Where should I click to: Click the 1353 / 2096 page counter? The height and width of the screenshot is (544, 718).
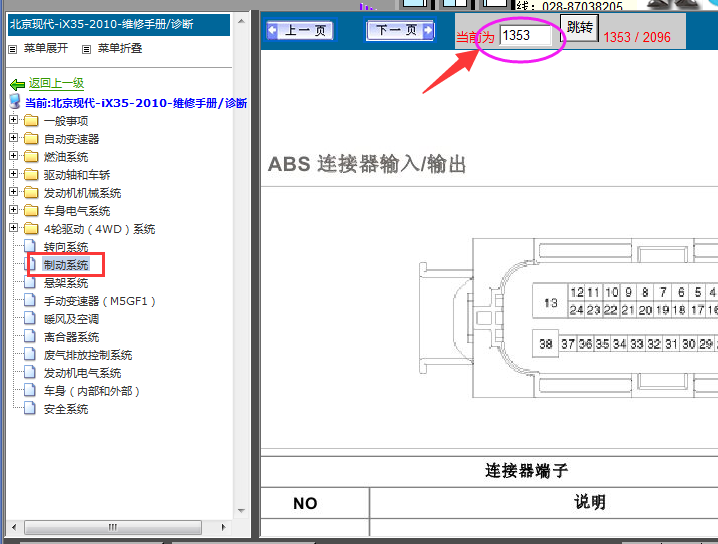[637, 37]
